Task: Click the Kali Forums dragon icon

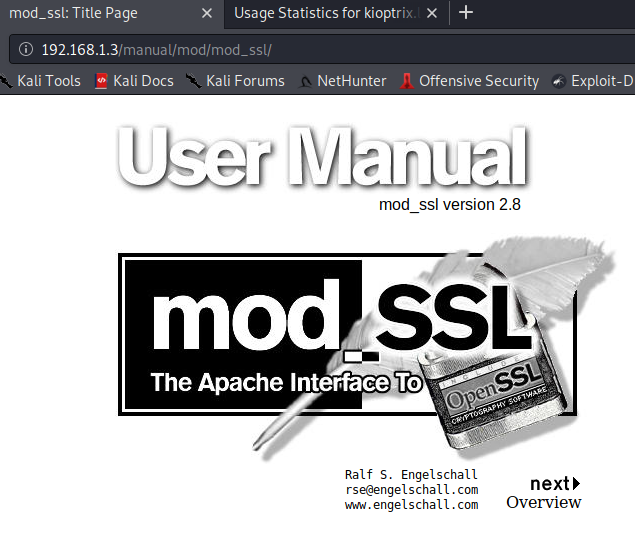Action: [x=194, y=81]
